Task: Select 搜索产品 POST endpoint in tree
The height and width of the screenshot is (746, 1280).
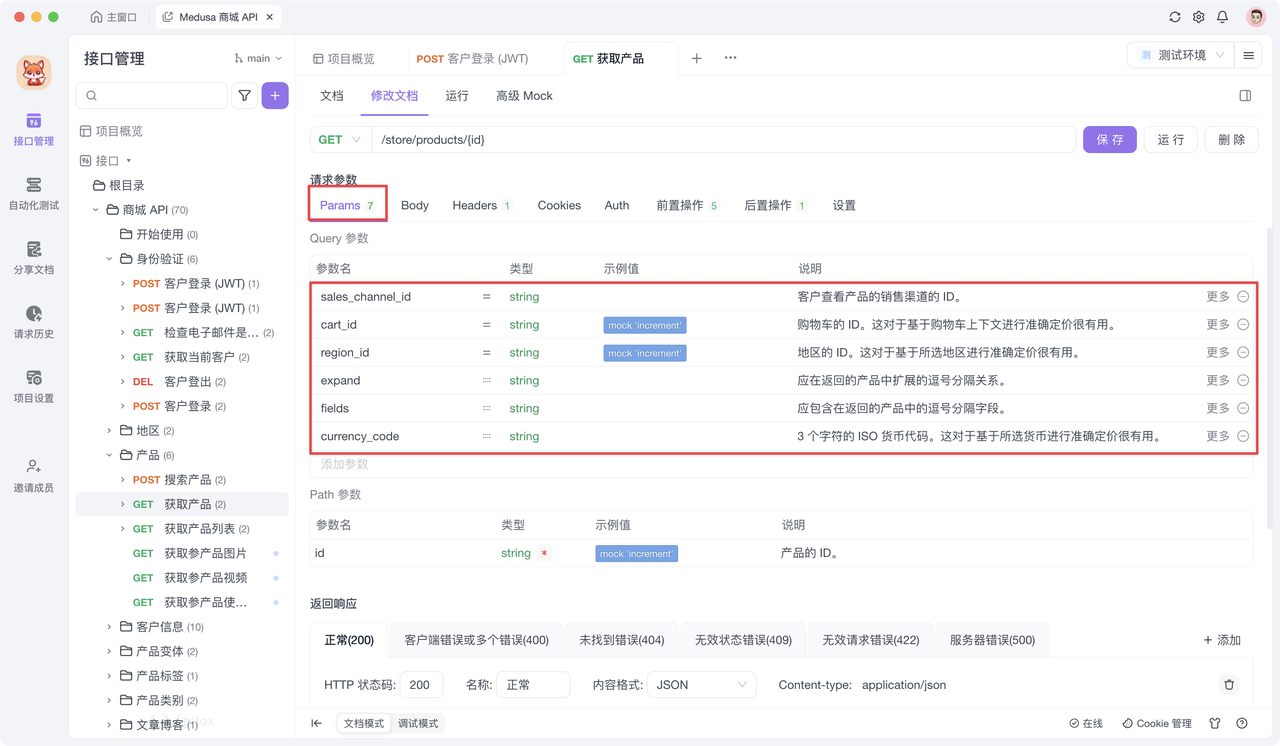Action: point(180,480)
